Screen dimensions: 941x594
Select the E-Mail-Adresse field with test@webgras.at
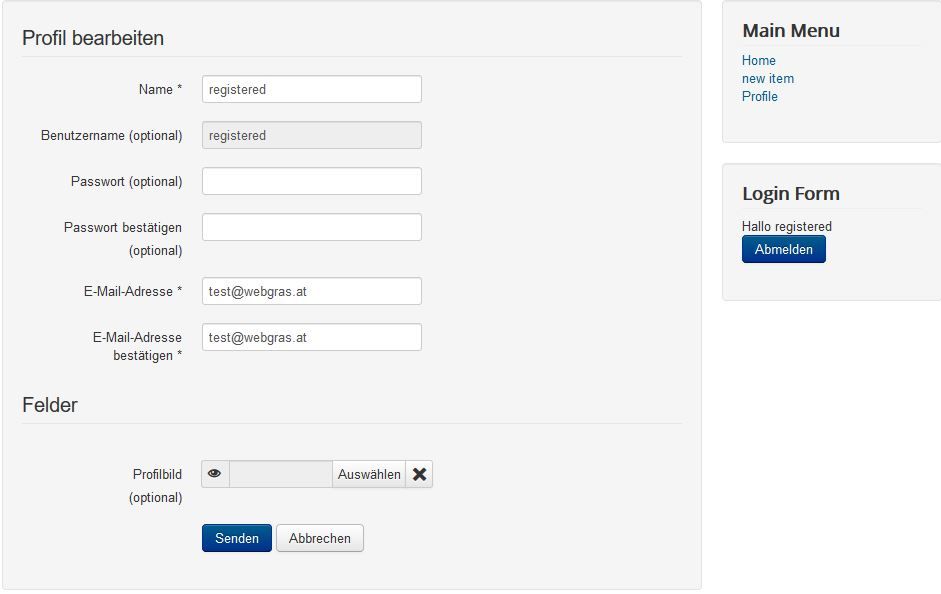click(311, 291)
